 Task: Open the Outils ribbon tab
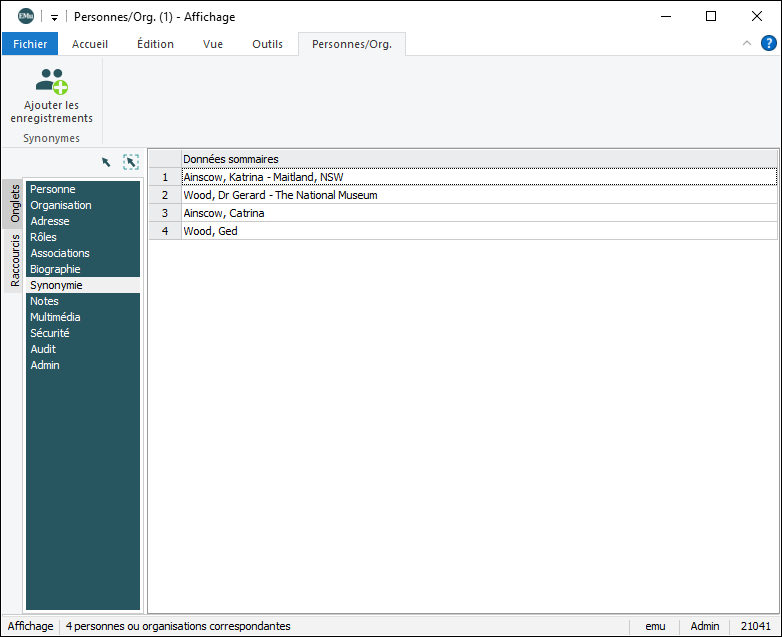267,44
